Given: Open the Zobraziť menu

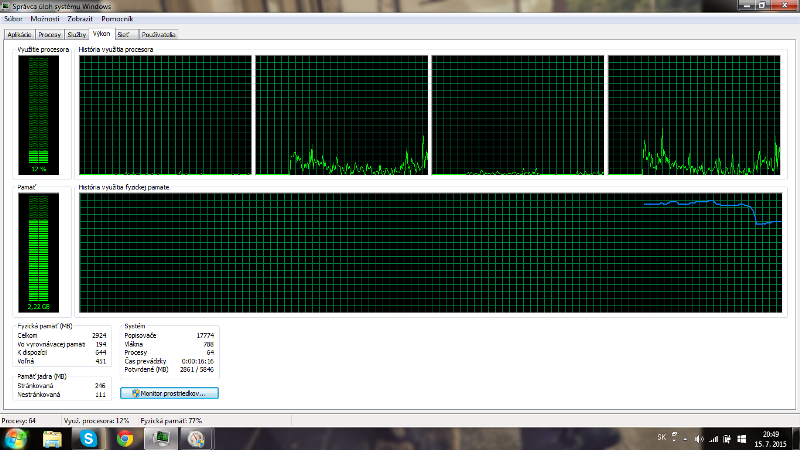Looking at the screenshot, I should 80,19.
